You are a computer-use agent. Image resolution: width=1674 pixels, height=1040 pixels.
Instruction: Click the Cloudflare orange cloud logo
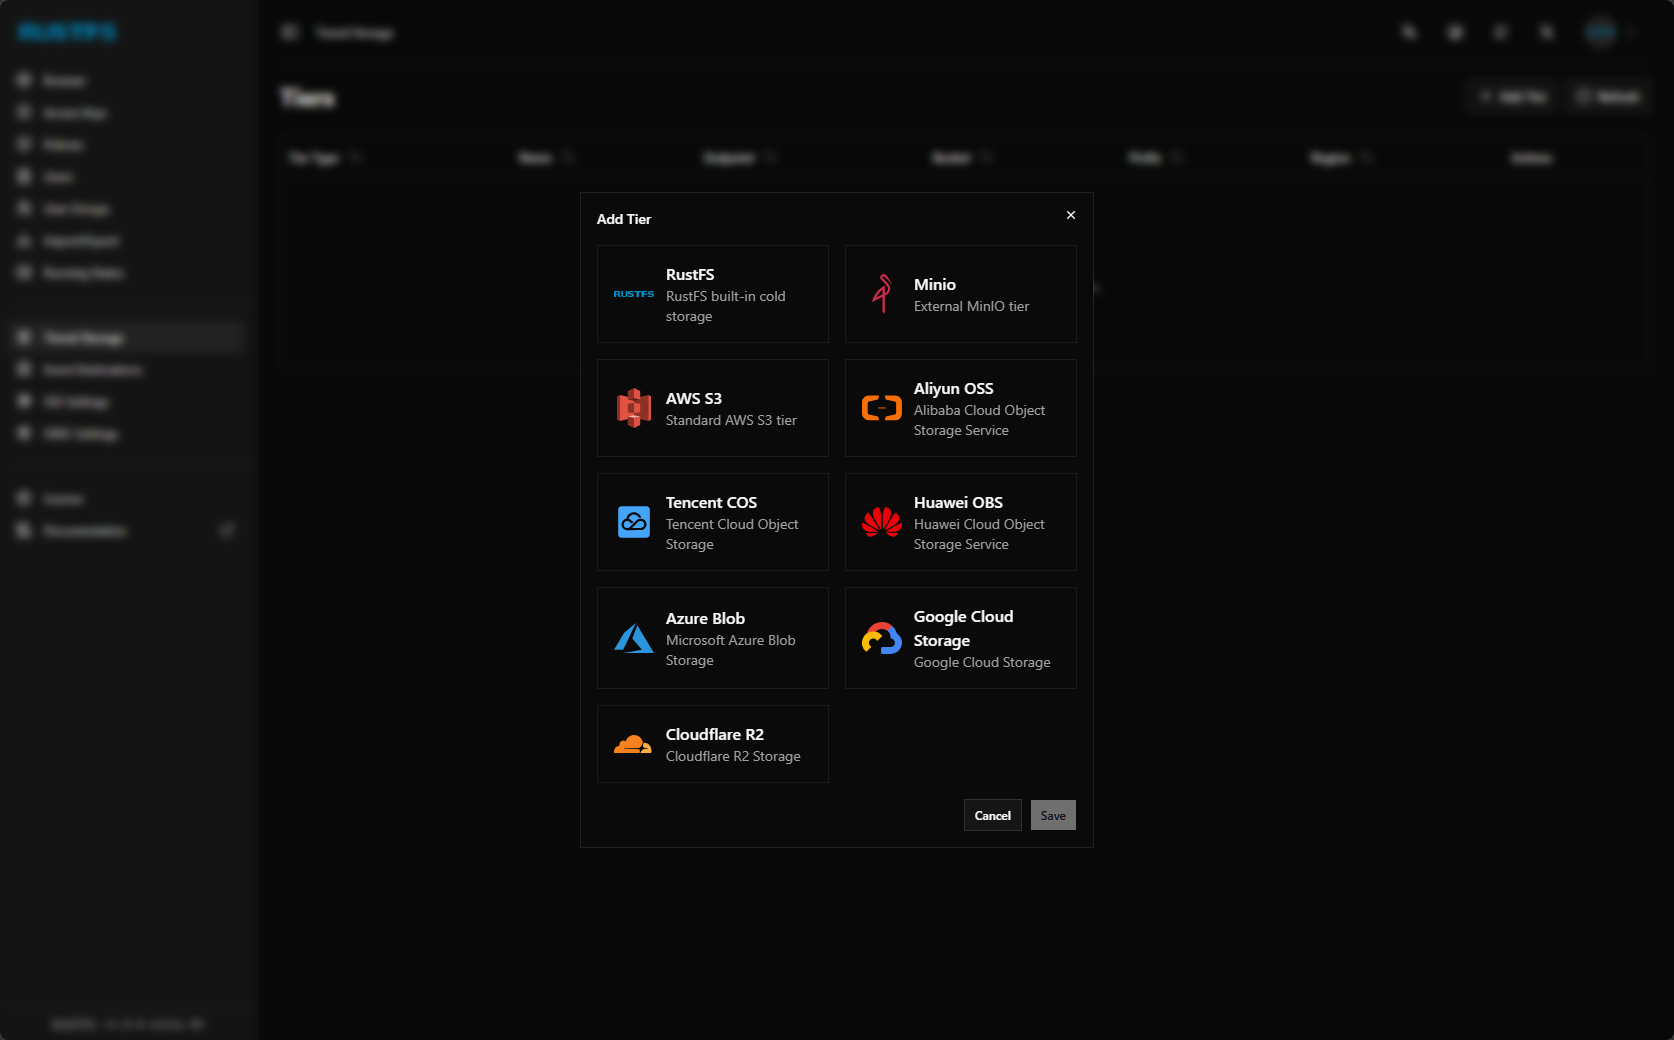(x=633, y=744)
